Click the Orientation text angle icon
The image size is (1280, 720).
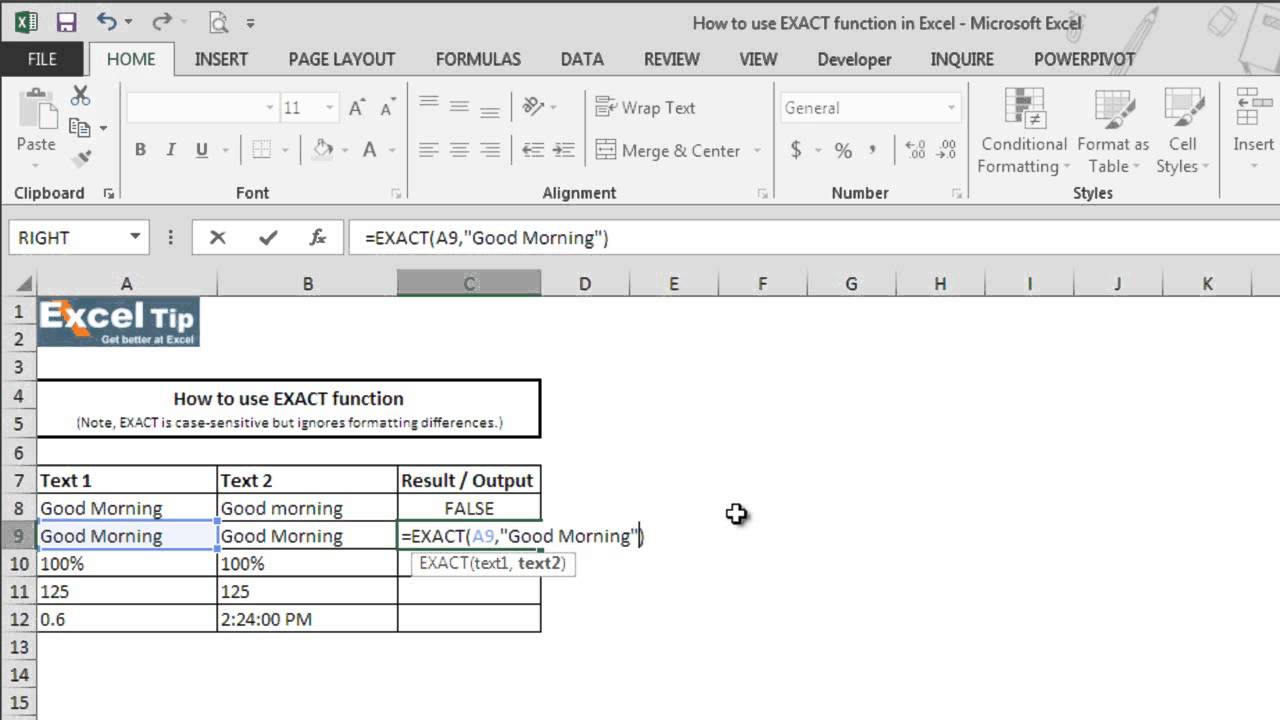[x=533, y=106]
